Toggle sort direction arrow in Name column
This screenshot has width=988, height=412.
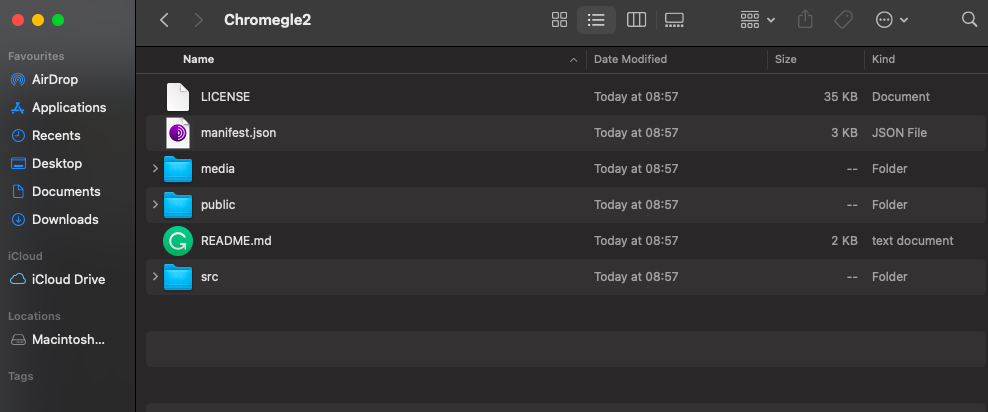(573, 60)
